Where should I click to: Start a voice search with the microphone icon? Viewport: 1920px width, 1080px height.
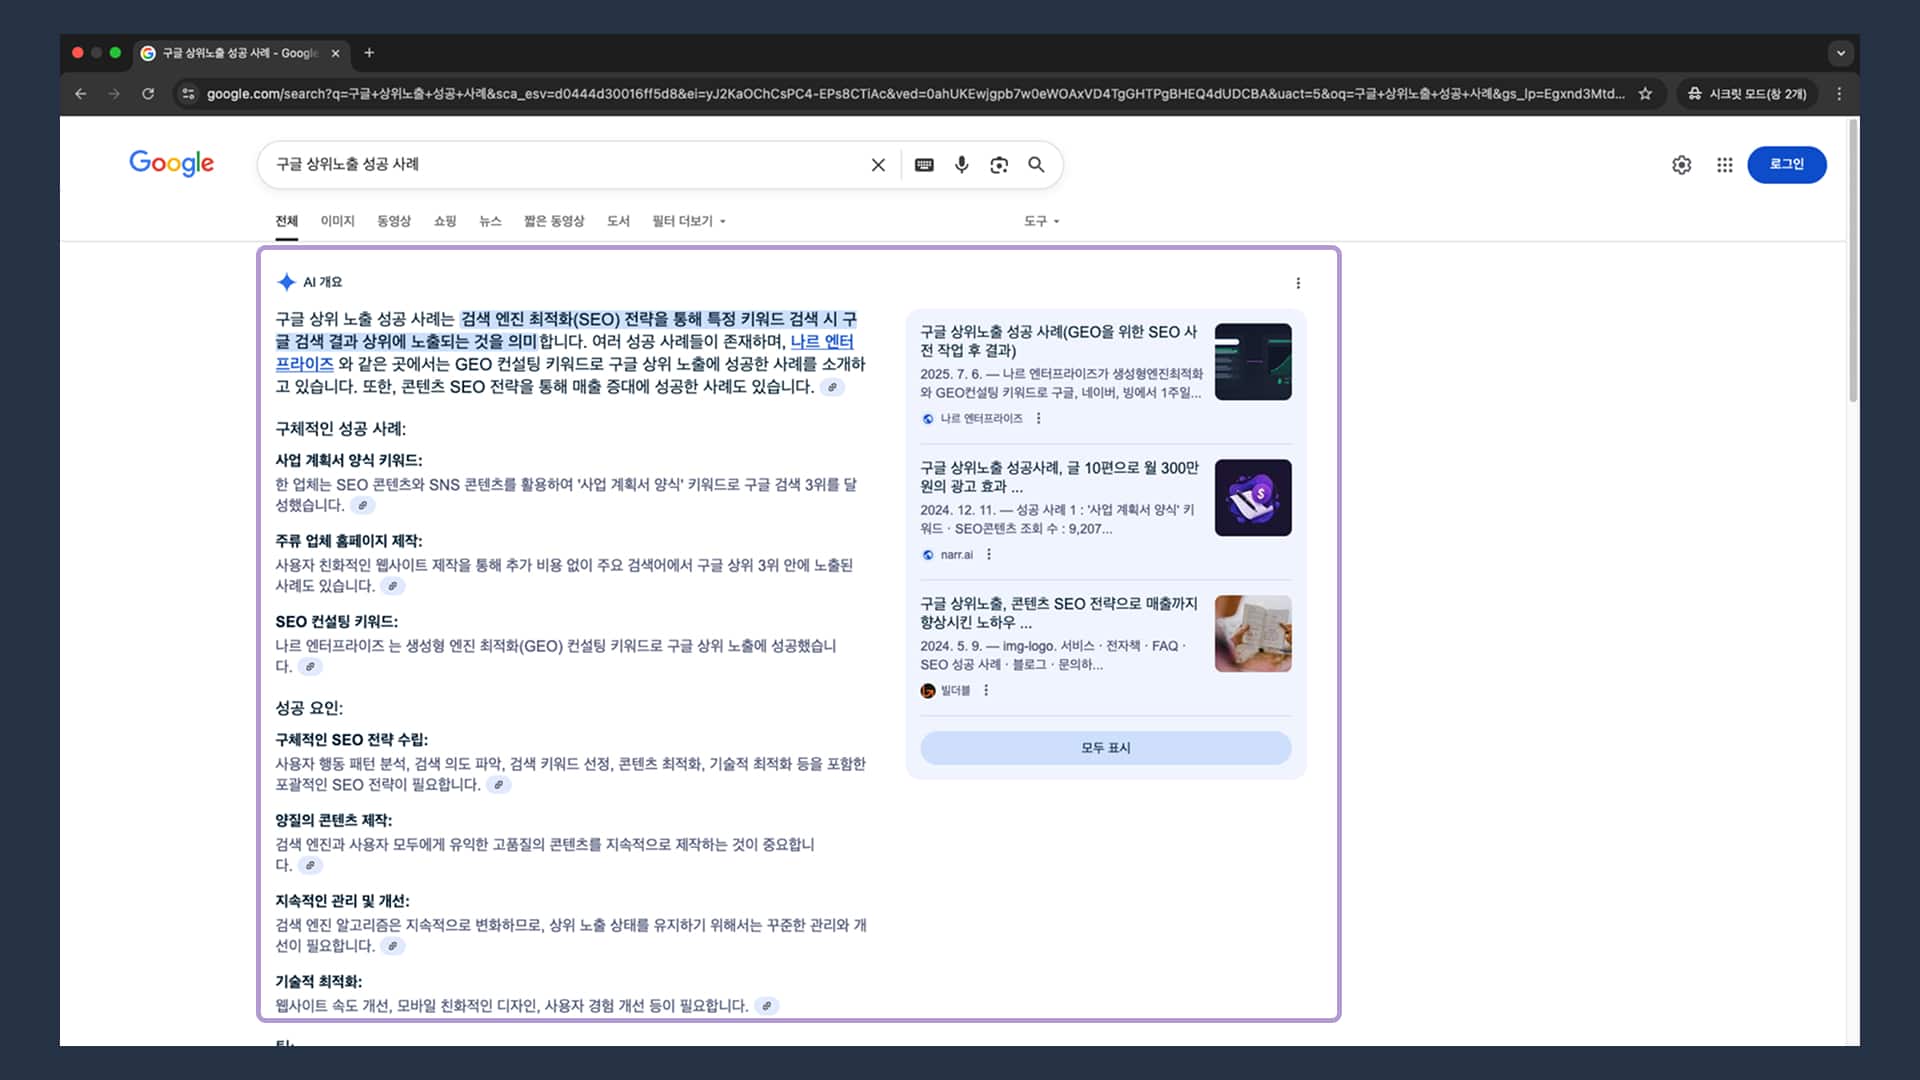(961, 165)
